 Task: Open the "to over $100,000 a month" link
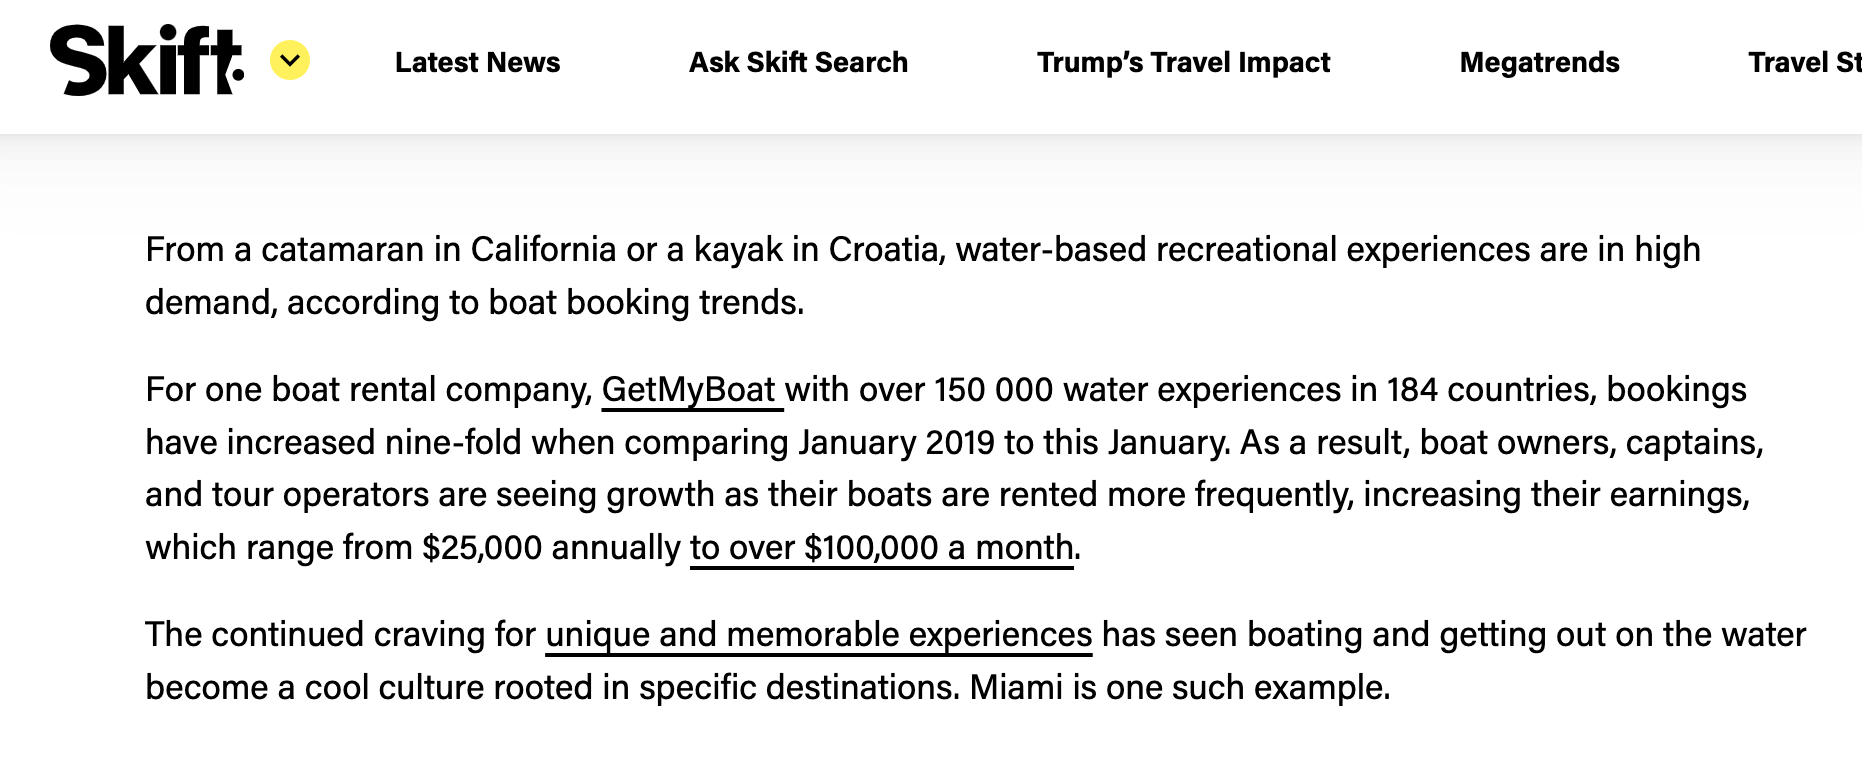(x=881, y=548)
